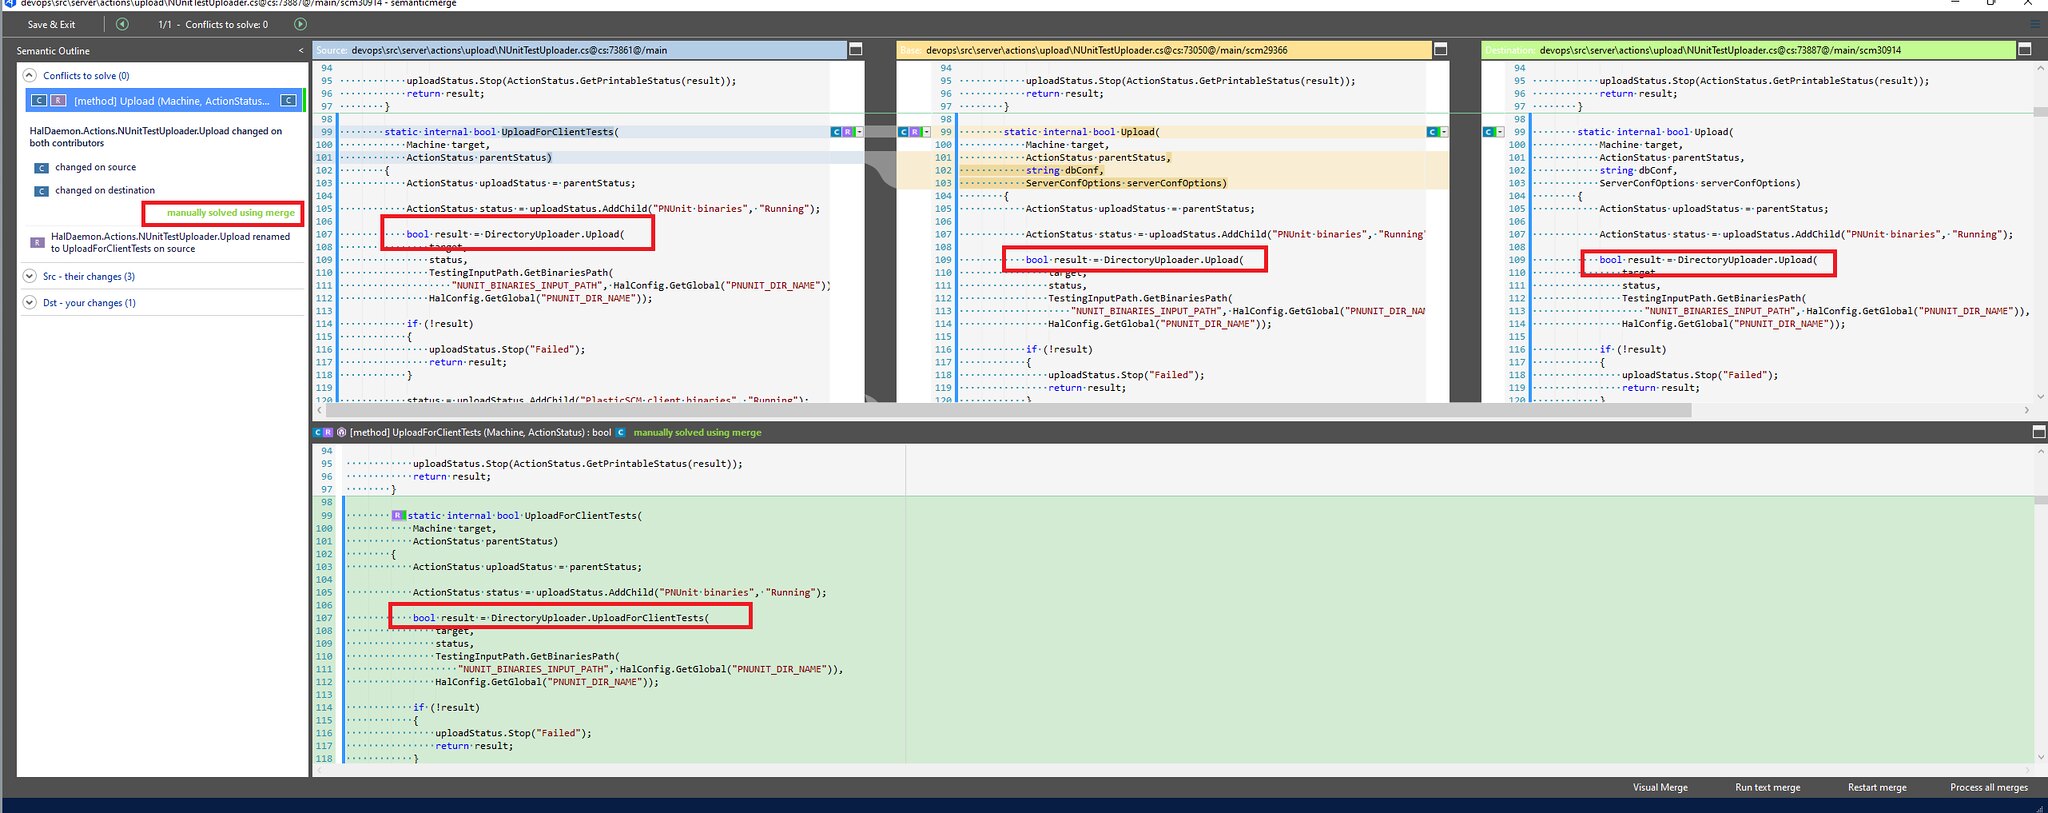
Task: Expand Dst - your changes section
Action: click(29, 302)
